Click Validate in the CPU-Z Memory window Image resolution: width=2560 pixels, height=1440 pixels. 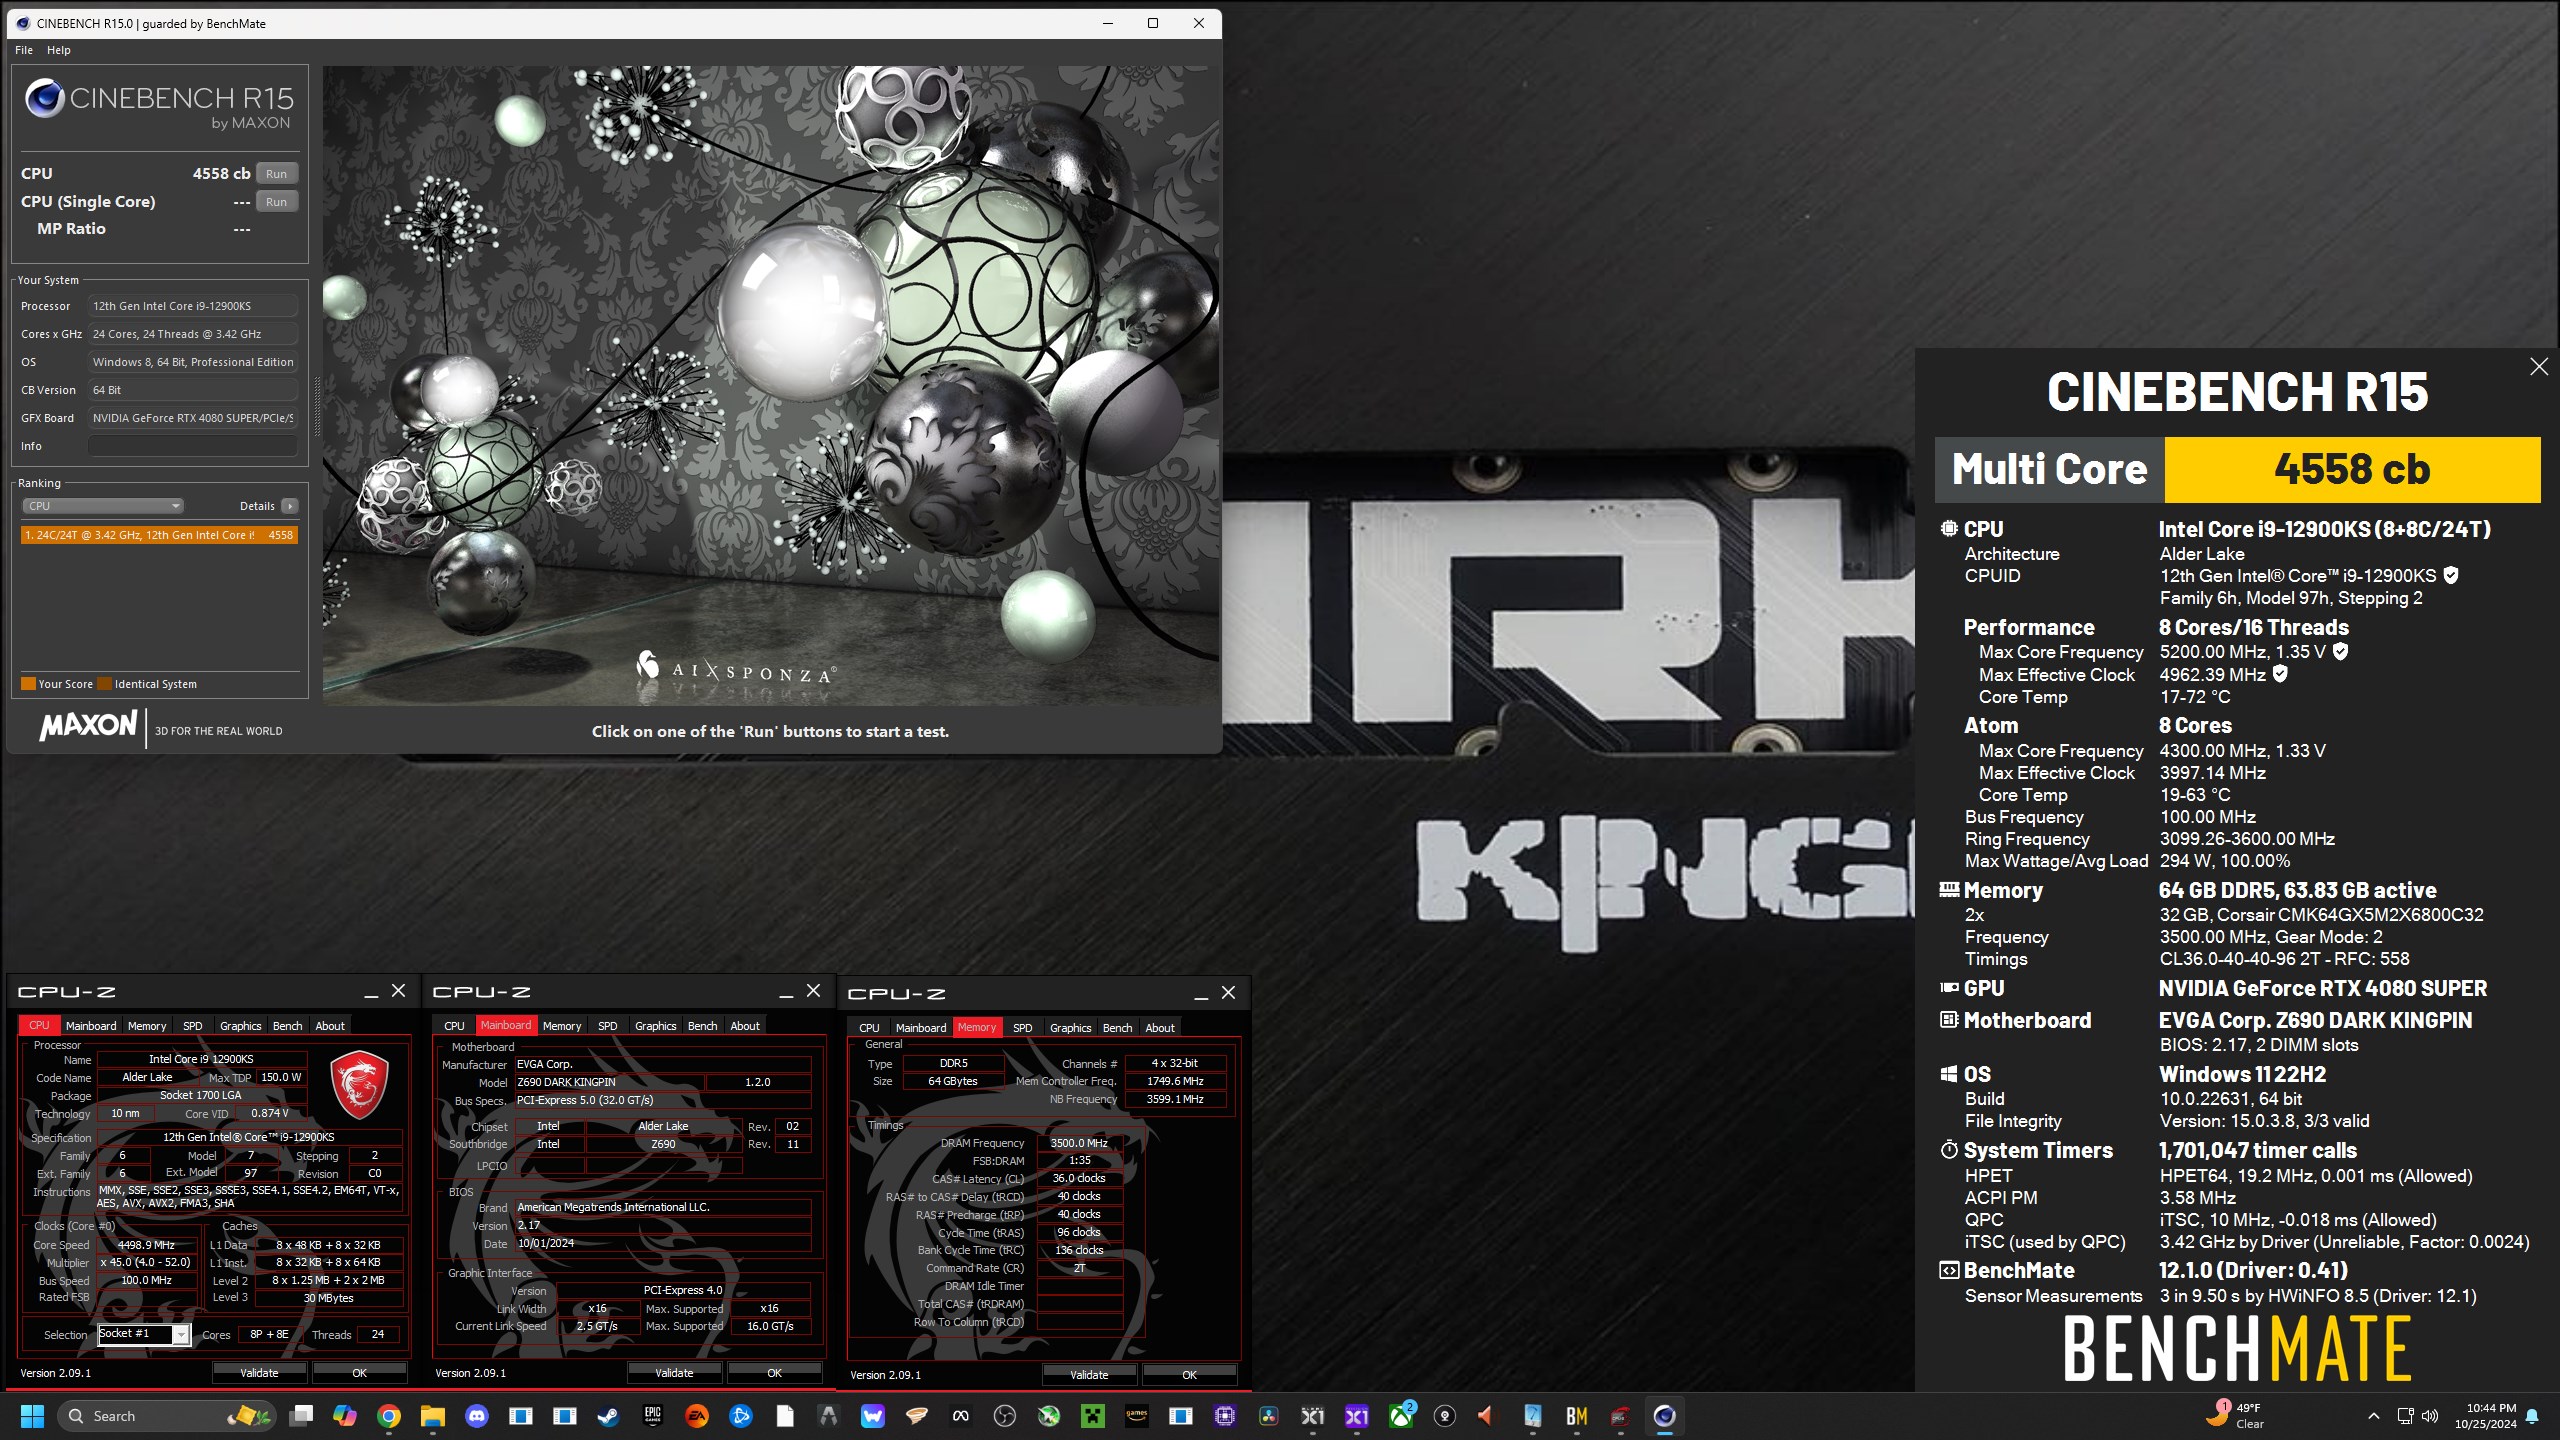[x=1089, y=1375]
